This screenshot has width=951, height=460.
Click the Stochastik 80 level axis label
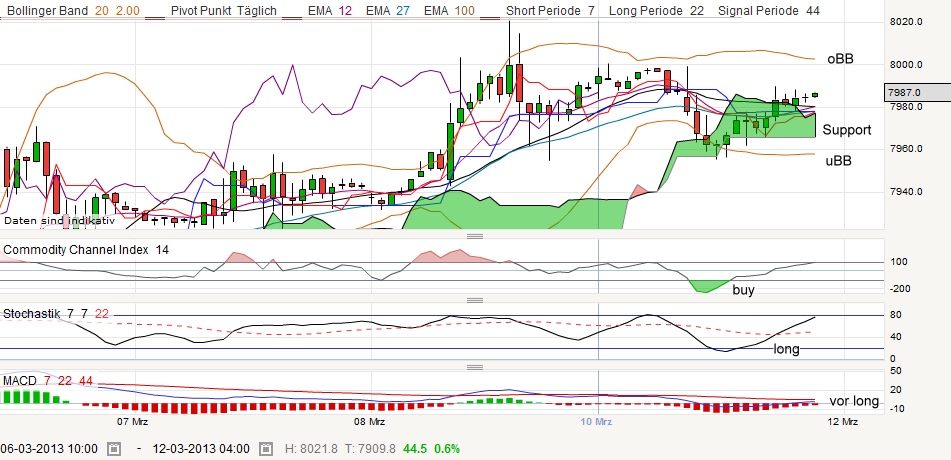click(896, 314)
